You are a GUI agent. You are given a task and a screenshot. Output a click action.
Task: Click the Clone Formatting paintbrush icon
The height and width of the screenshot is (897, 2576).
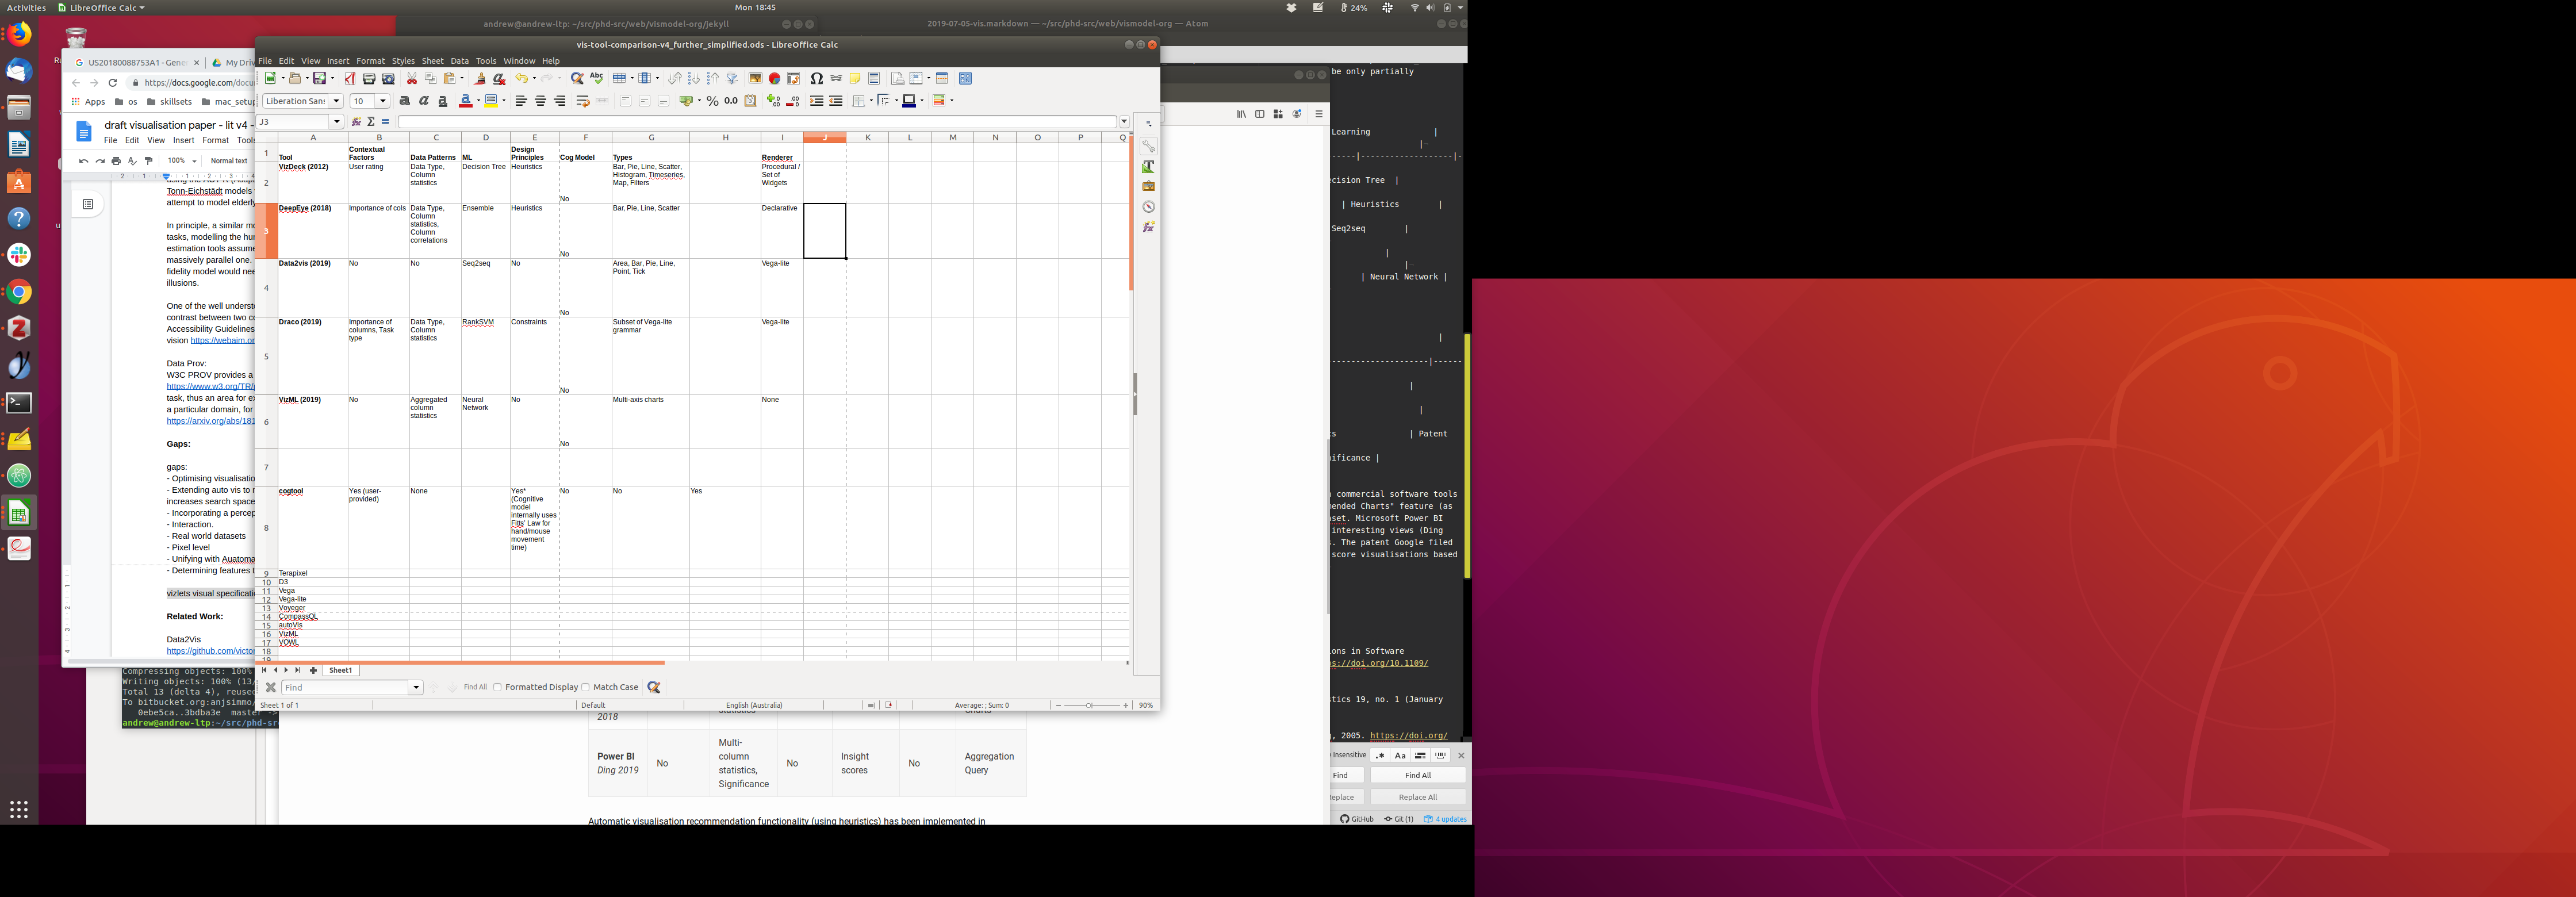click(x=480, y=79)
